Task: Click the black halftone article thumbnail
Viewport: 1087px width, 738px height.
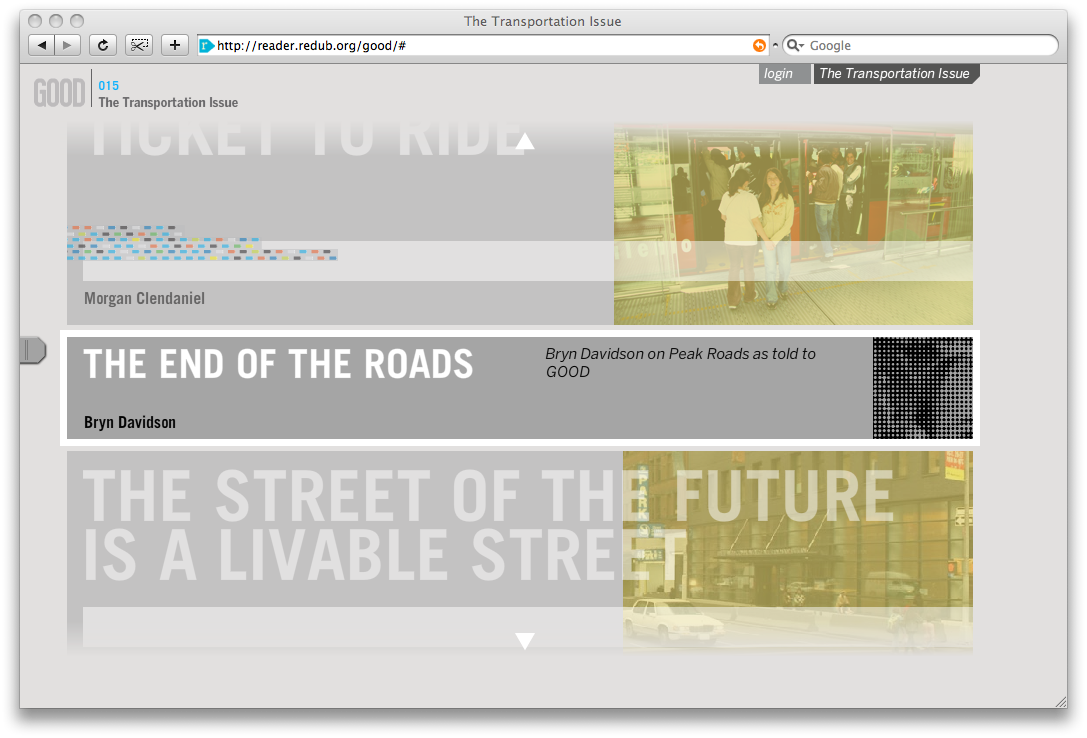Action: coord(923,388)
